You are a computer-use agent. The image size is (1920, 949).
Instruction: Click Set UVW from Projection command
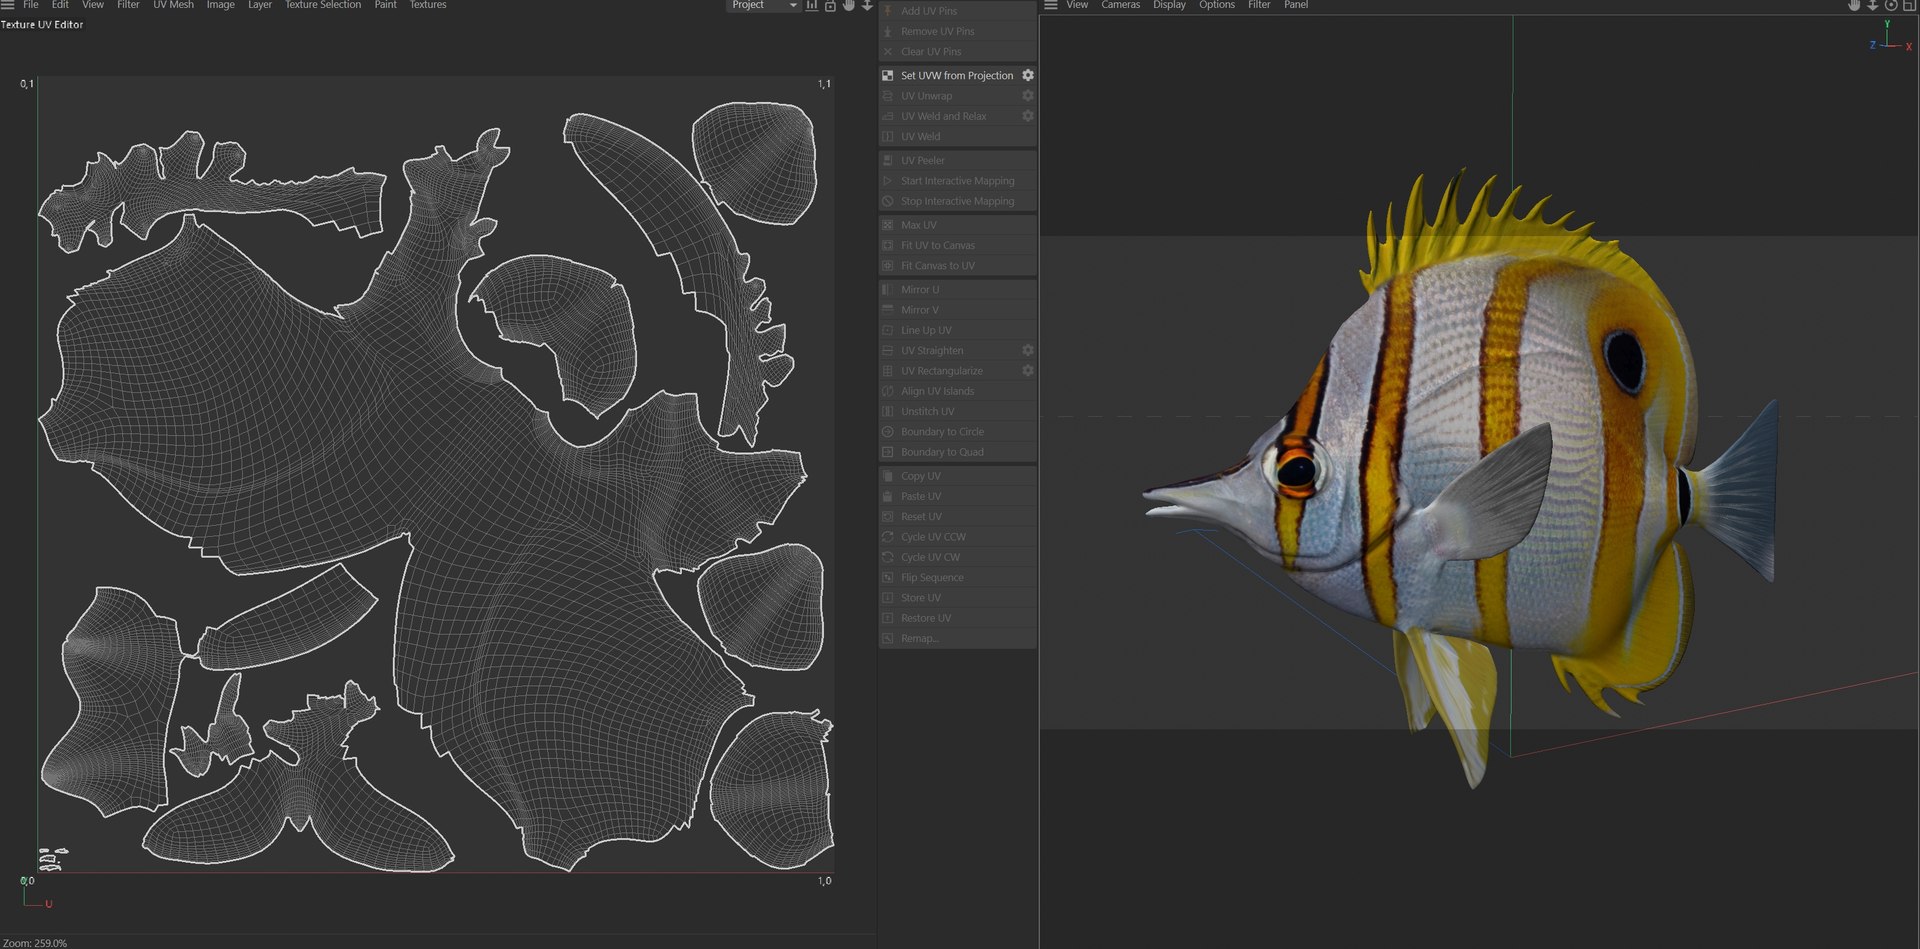pyautogui.click(x=957, y=75)
